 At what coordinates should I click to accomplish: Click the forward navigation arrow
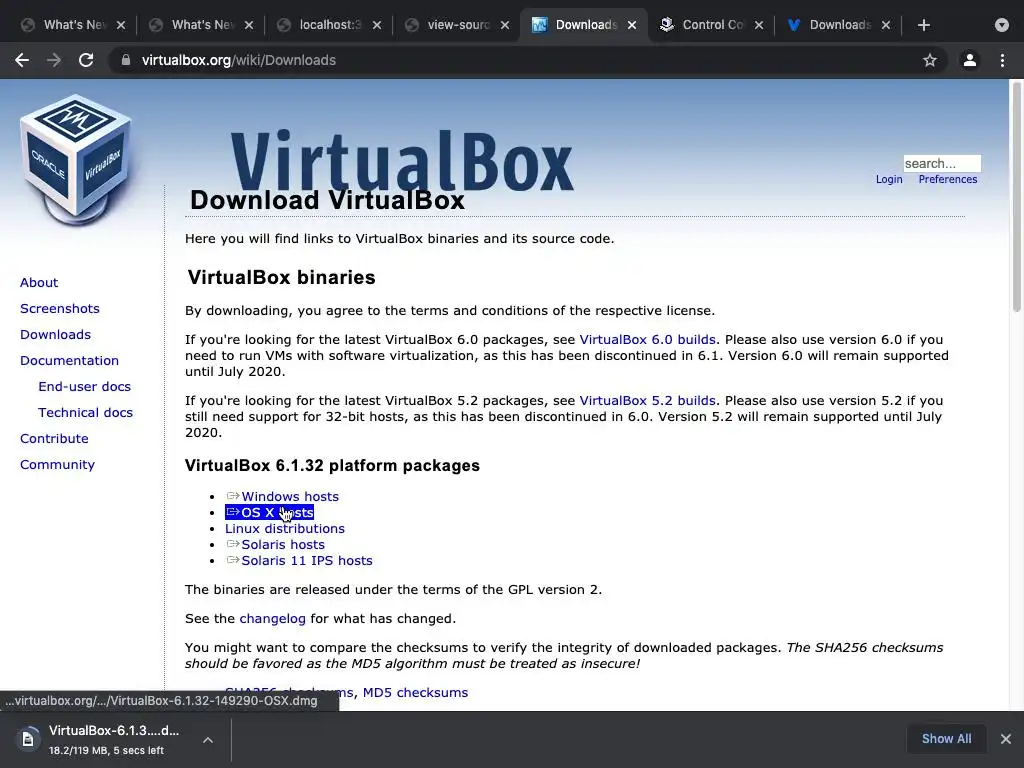pyautogui.click(x=54, y=60)
